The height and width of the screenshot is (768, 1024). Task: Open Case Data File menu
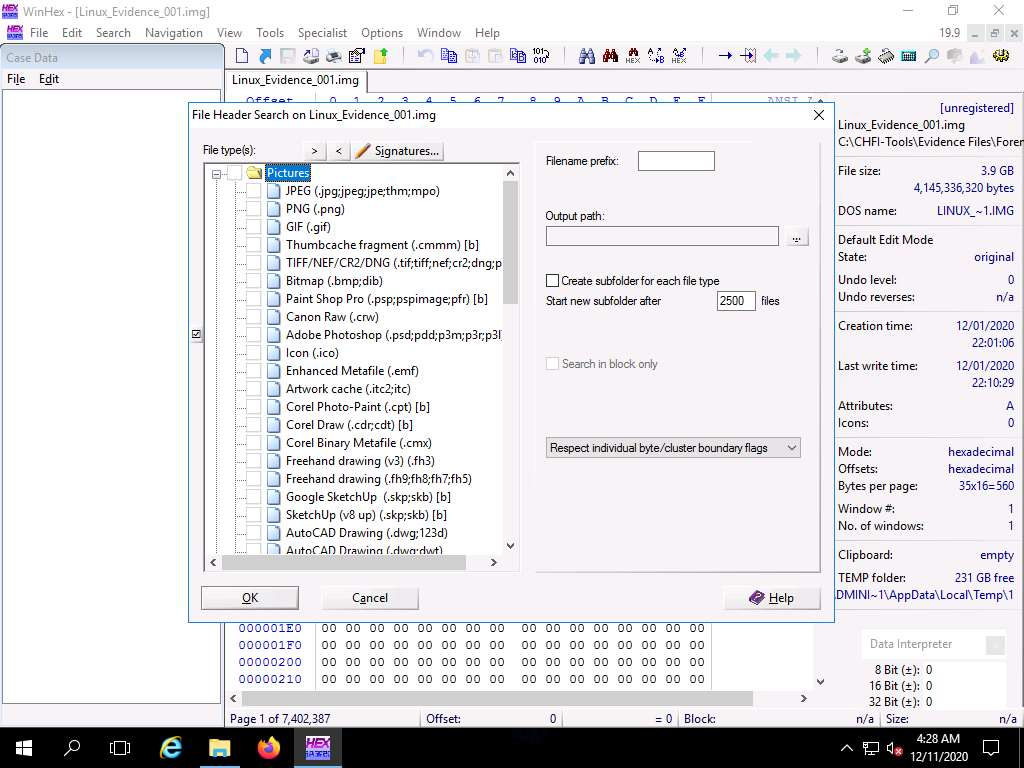coord(16,79)
